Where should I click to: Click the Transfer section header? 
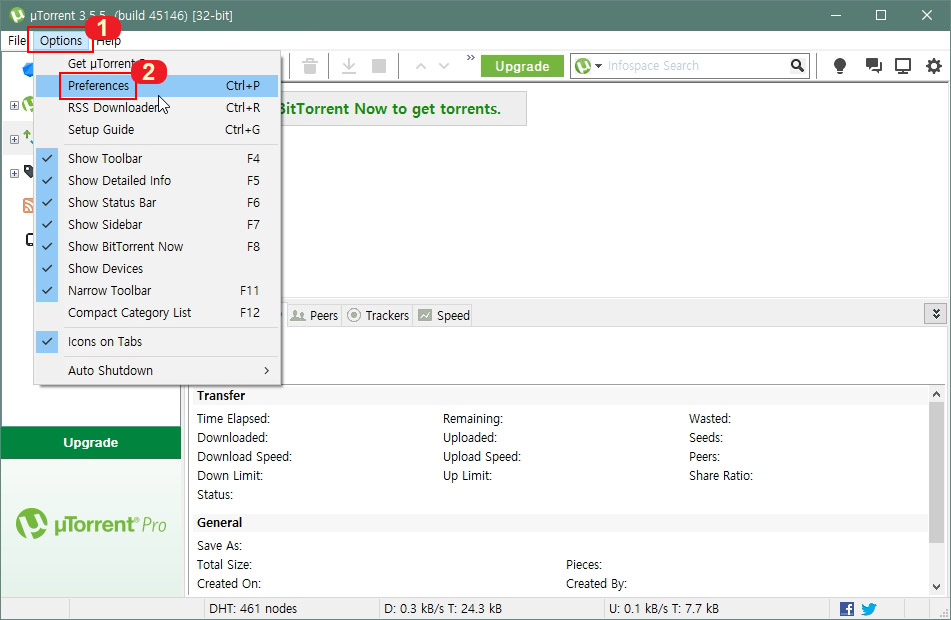221,396
